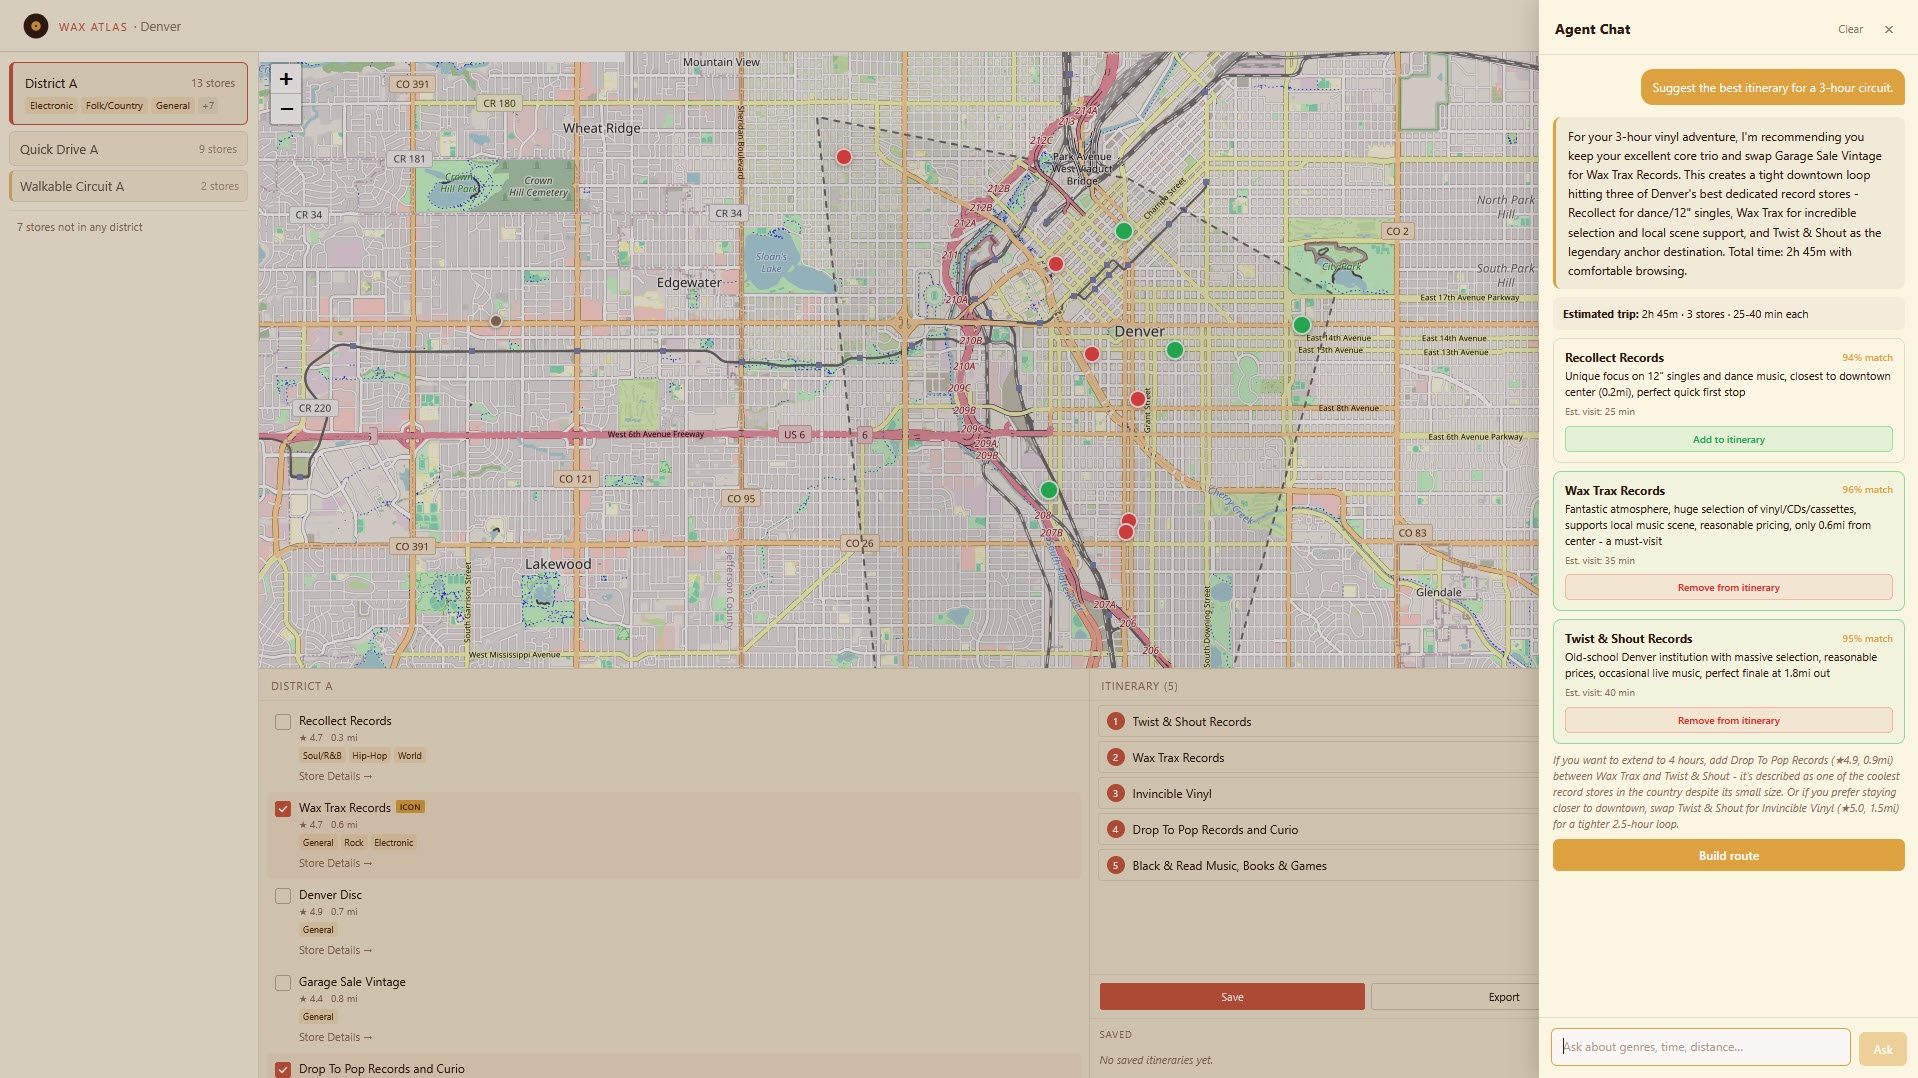Screen dimensions: 1918x1078
Task: Add Recollect Records to itinerary
Action: [1728, 439]
